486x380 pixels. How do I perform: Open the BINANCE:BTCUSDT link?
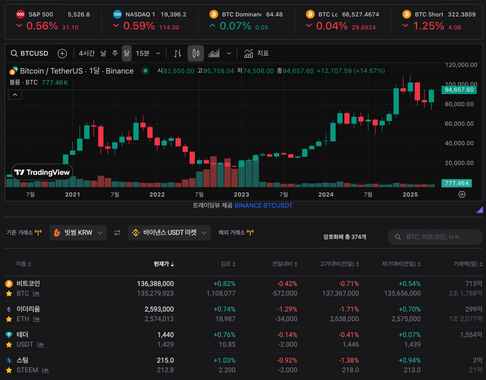click(263, 206)
